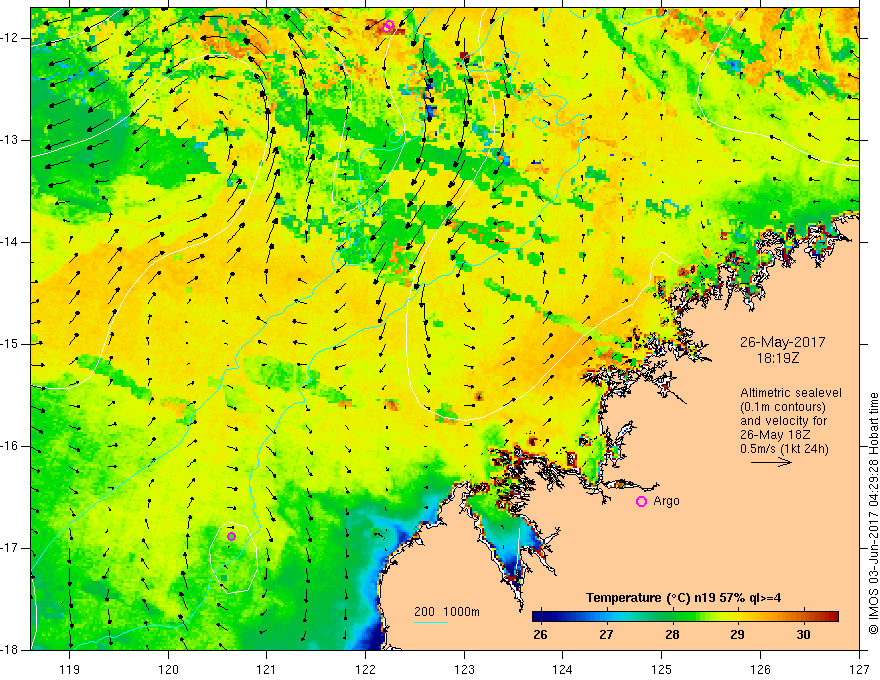This screenshot has height=680, width=880.
Task: Click the green colorbar section at 28
Action: coord(672,616)
